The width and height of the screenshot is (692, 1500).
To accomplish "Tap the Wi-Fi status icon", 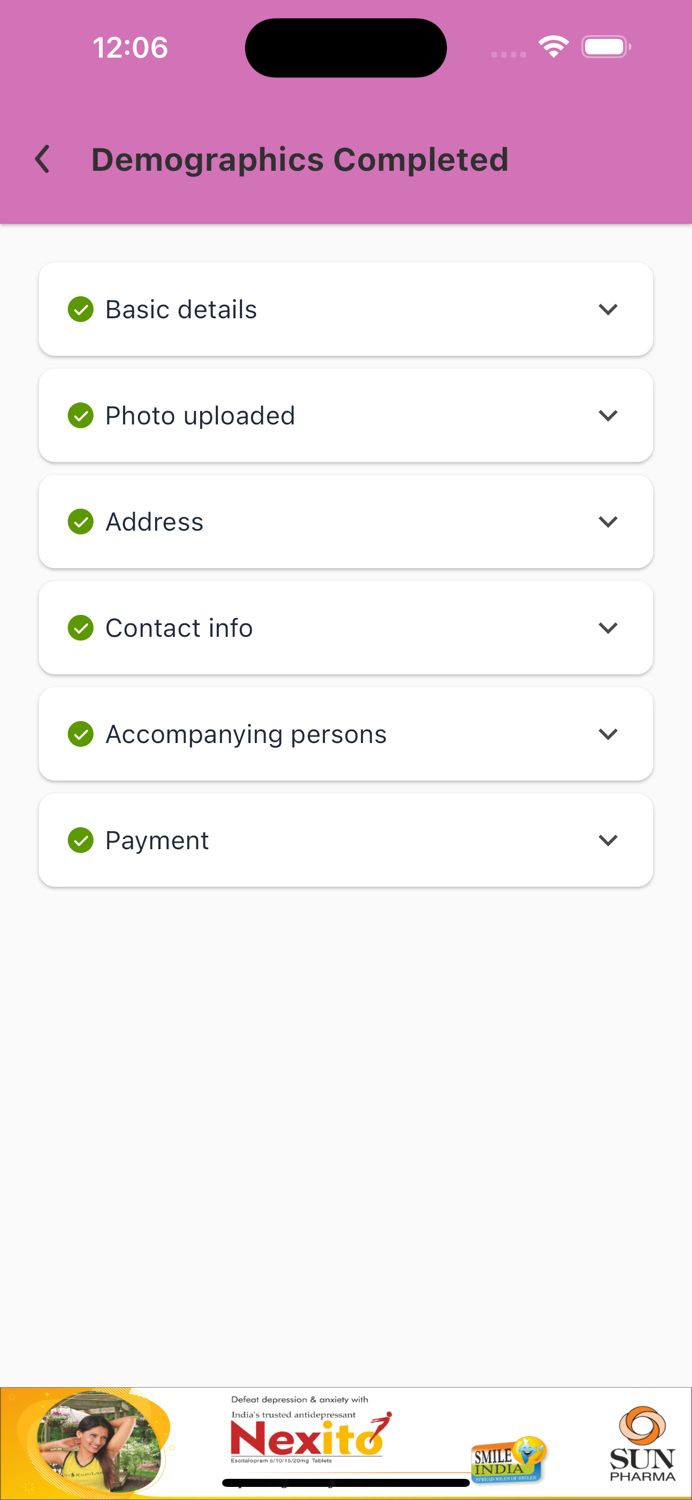I will tap(553, 47).
